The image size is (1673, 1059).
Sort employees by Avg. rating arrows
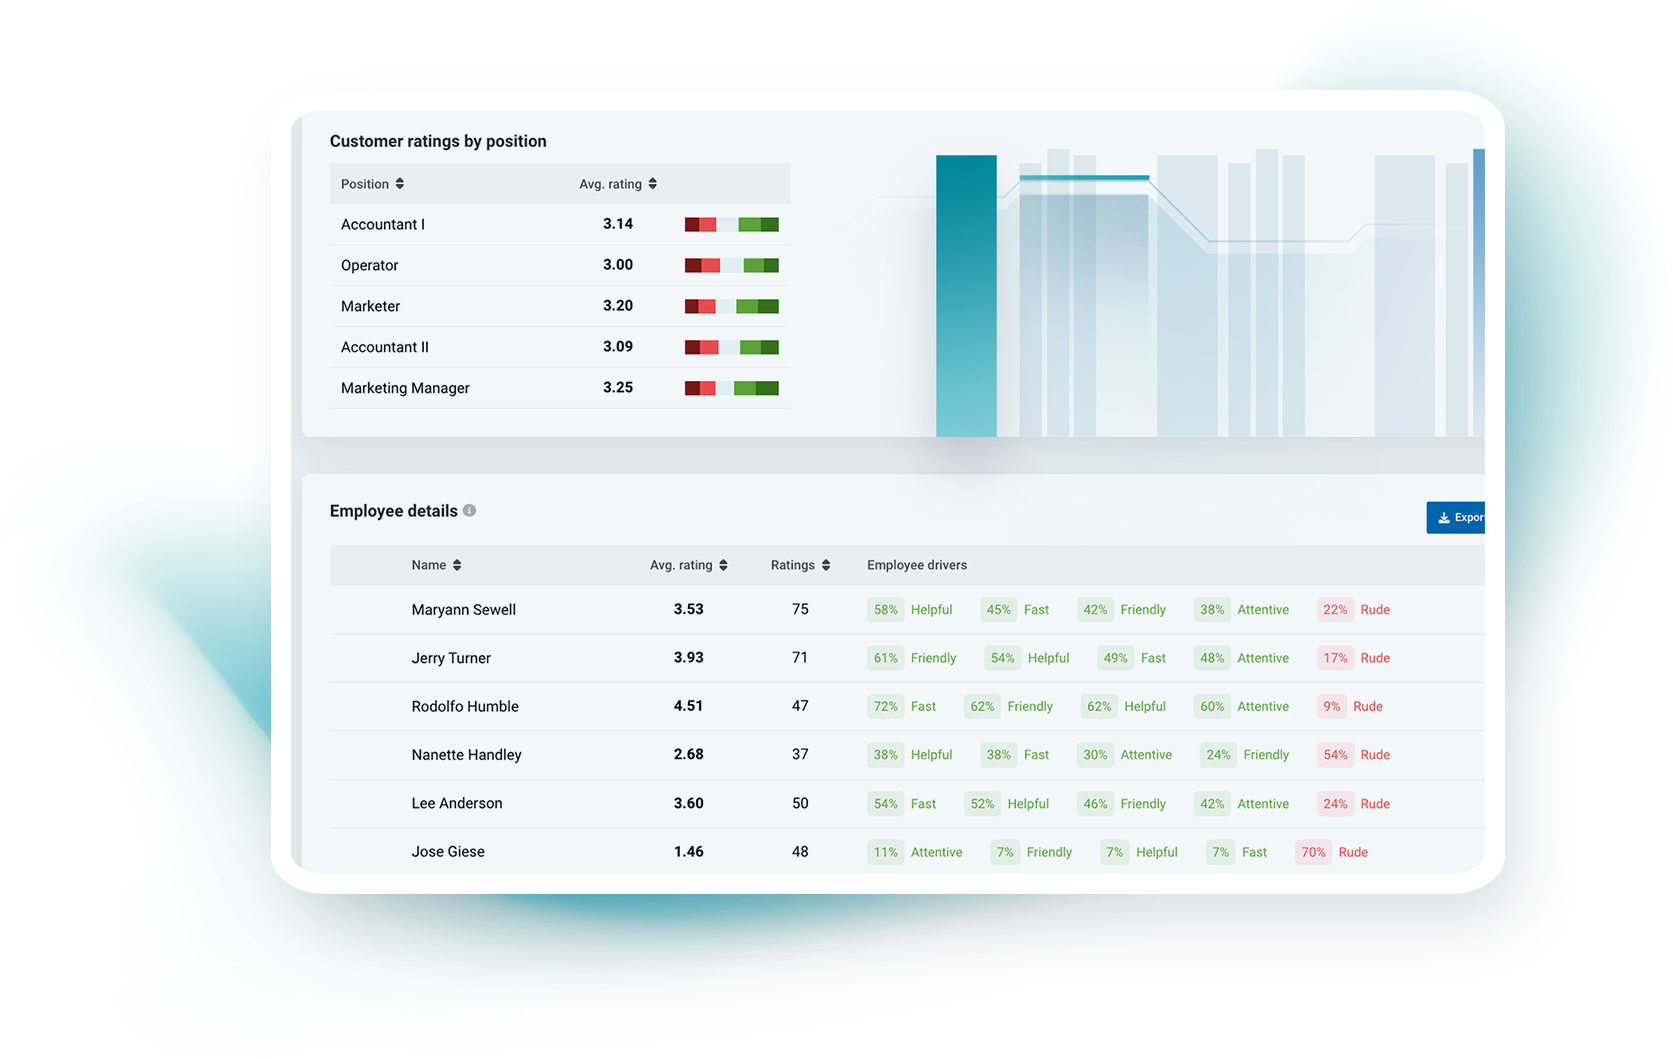click(723, 565)
